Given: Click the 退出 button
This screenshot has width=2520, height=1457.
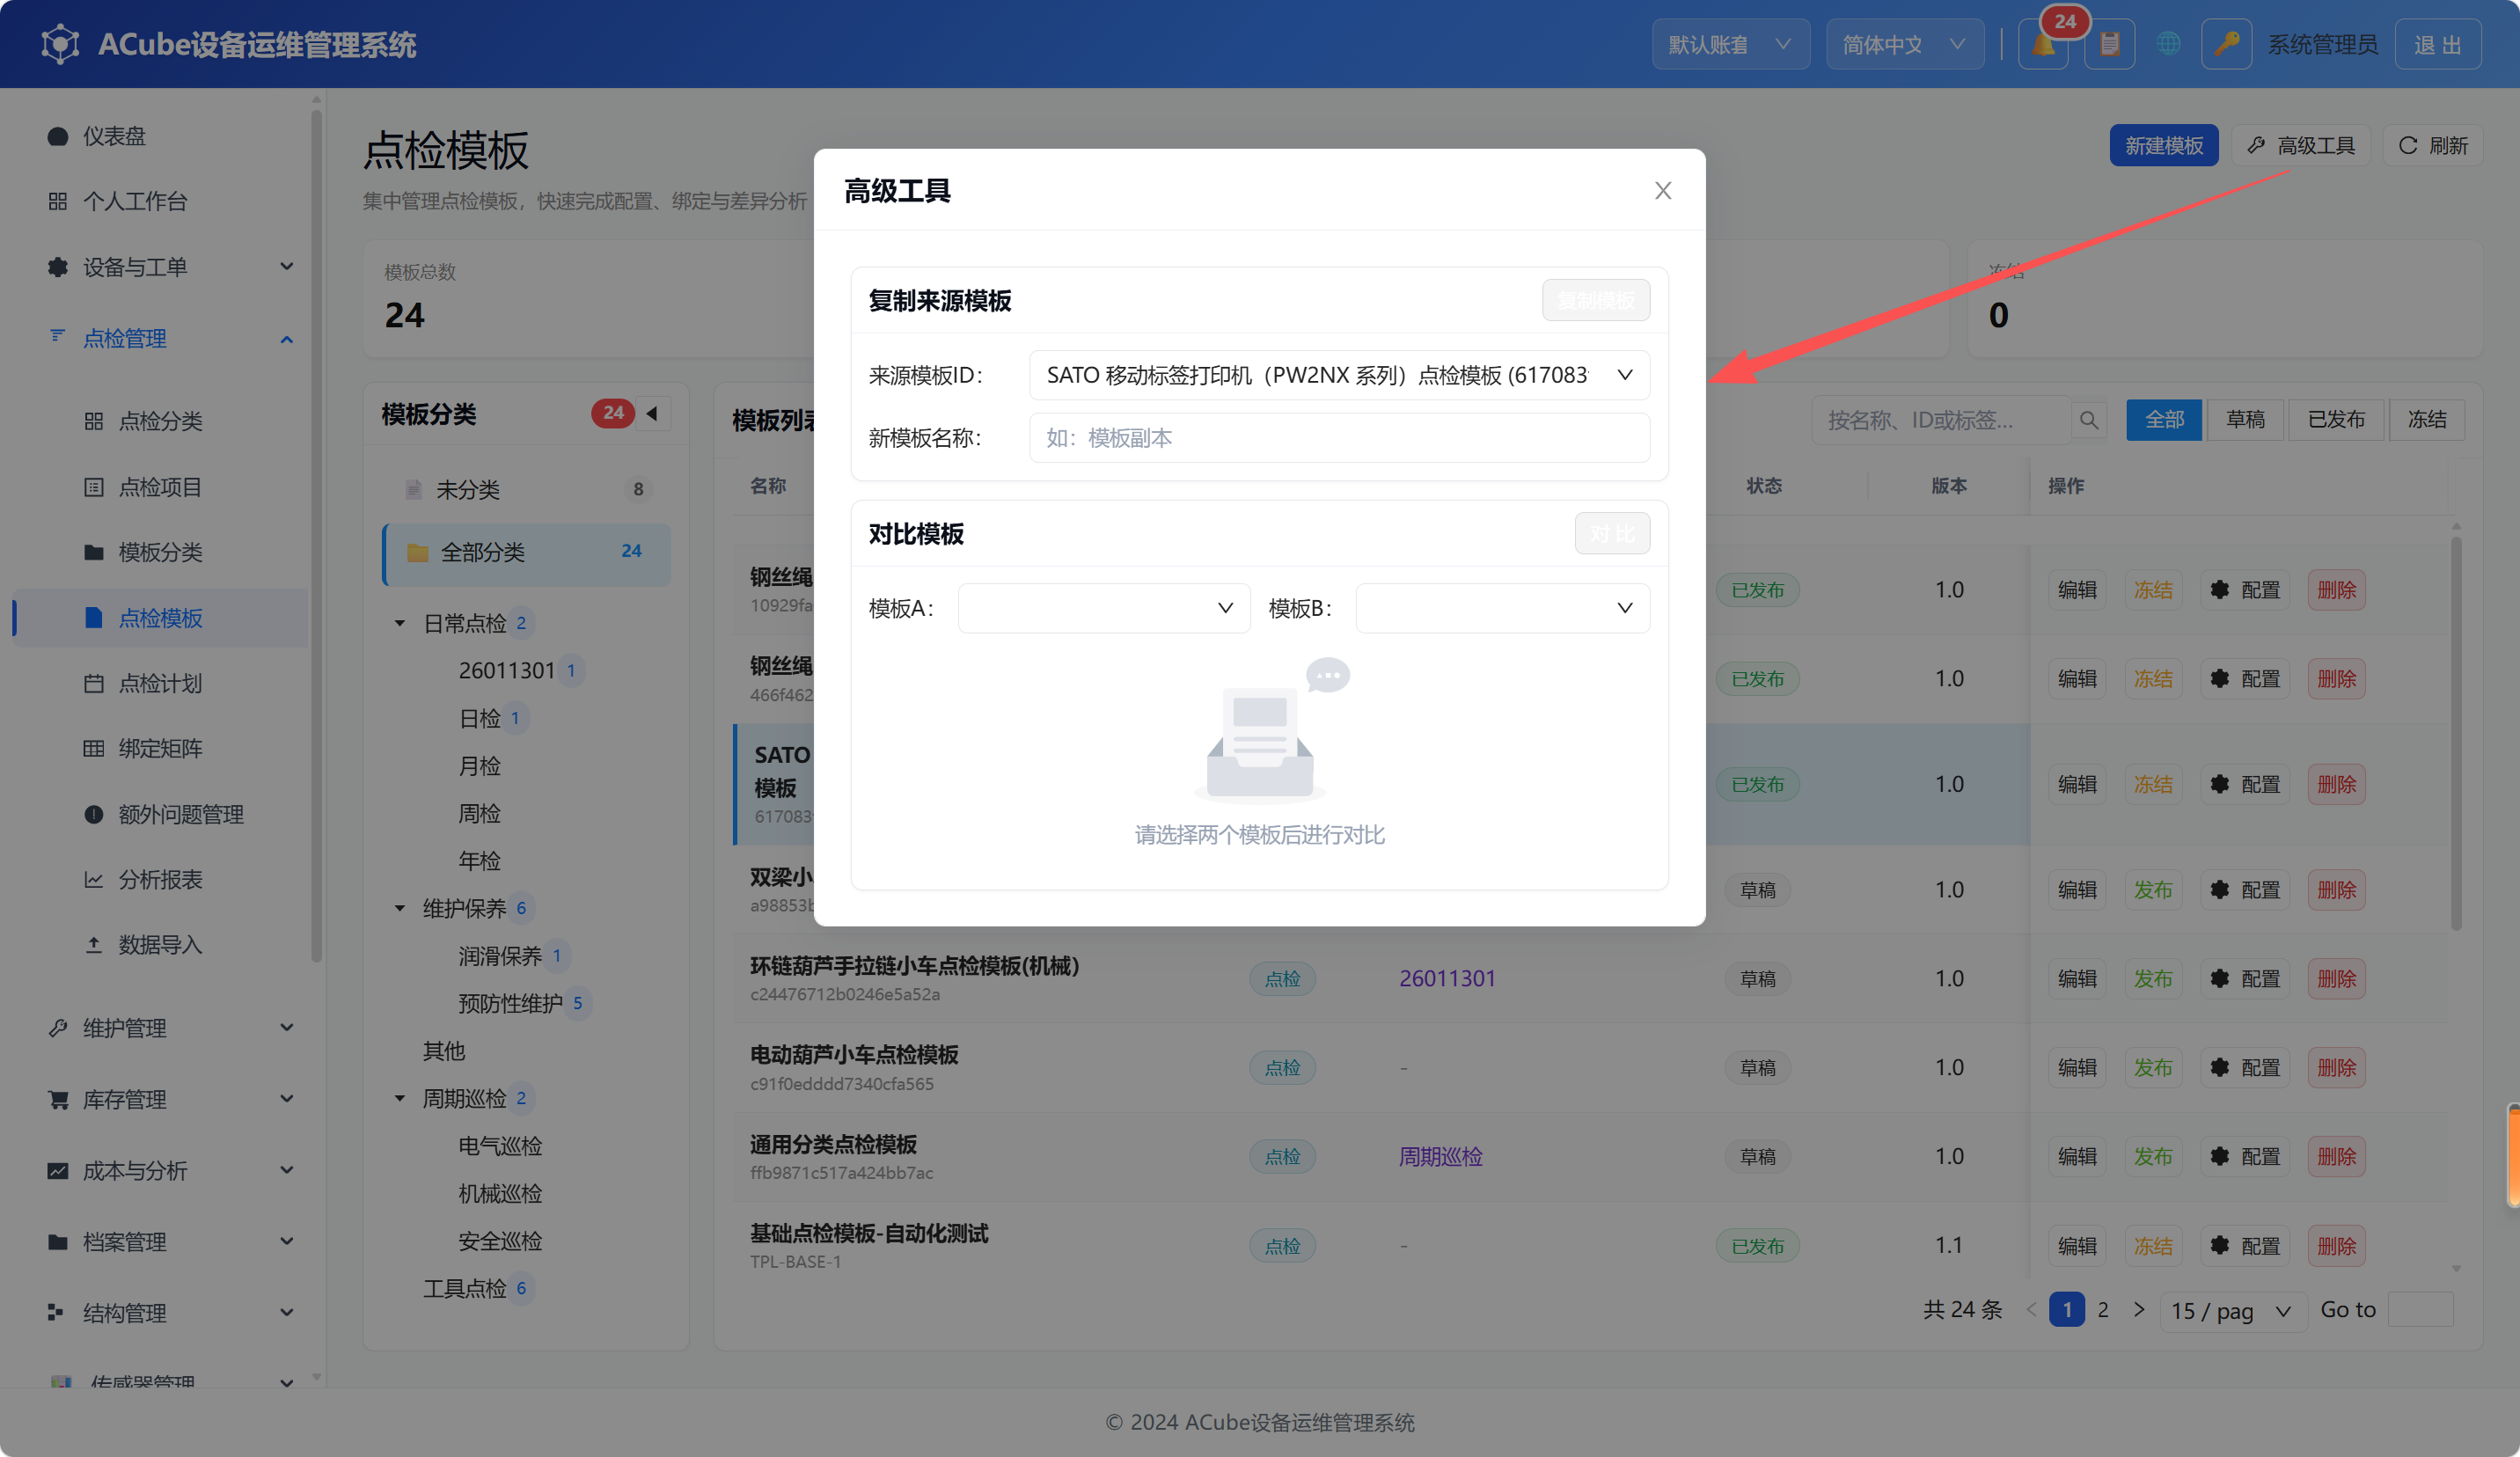Looking at the screenshot, I should click(x=2437, y=45).
